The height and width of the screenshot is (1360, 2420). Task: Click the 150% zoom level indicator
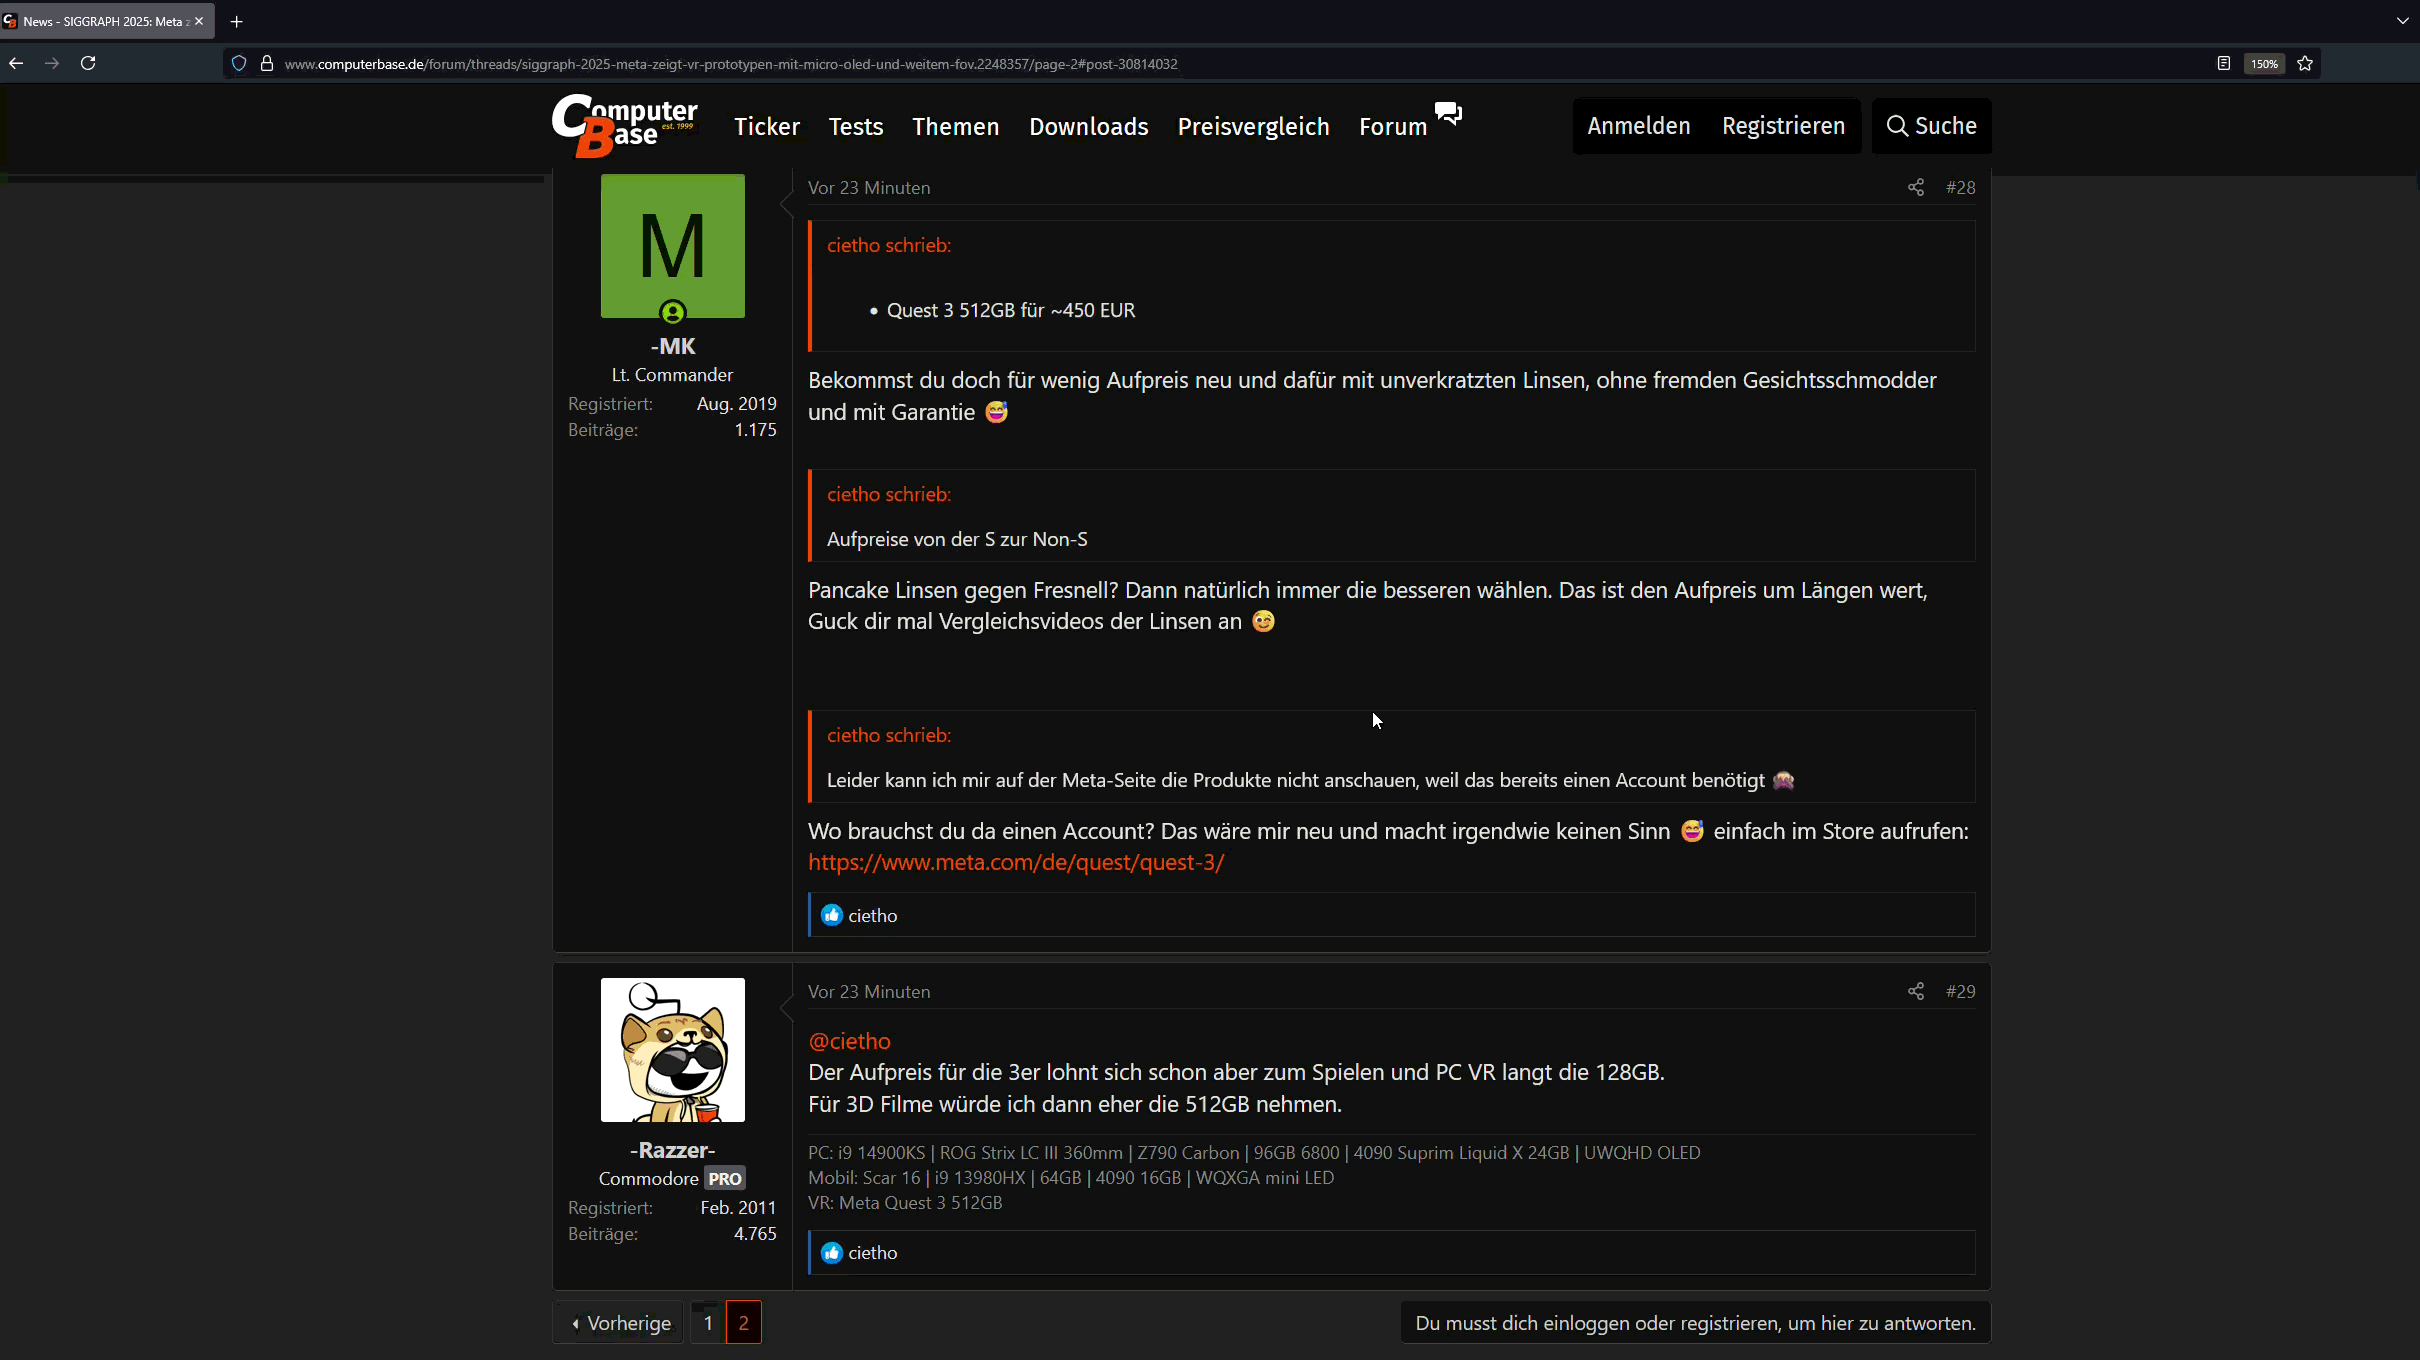pyautogui.click(x=2264, y=63)
